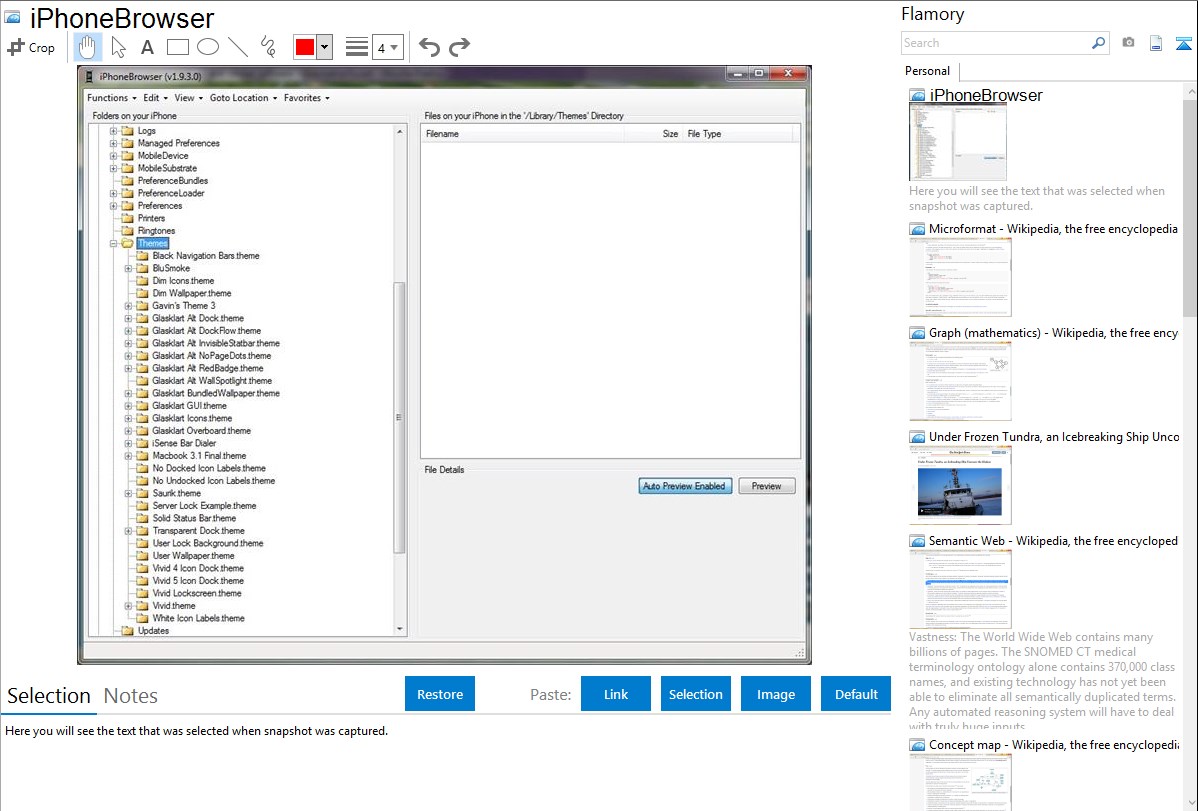
Task: Open the Favorites menu
Action: point(306,98)
